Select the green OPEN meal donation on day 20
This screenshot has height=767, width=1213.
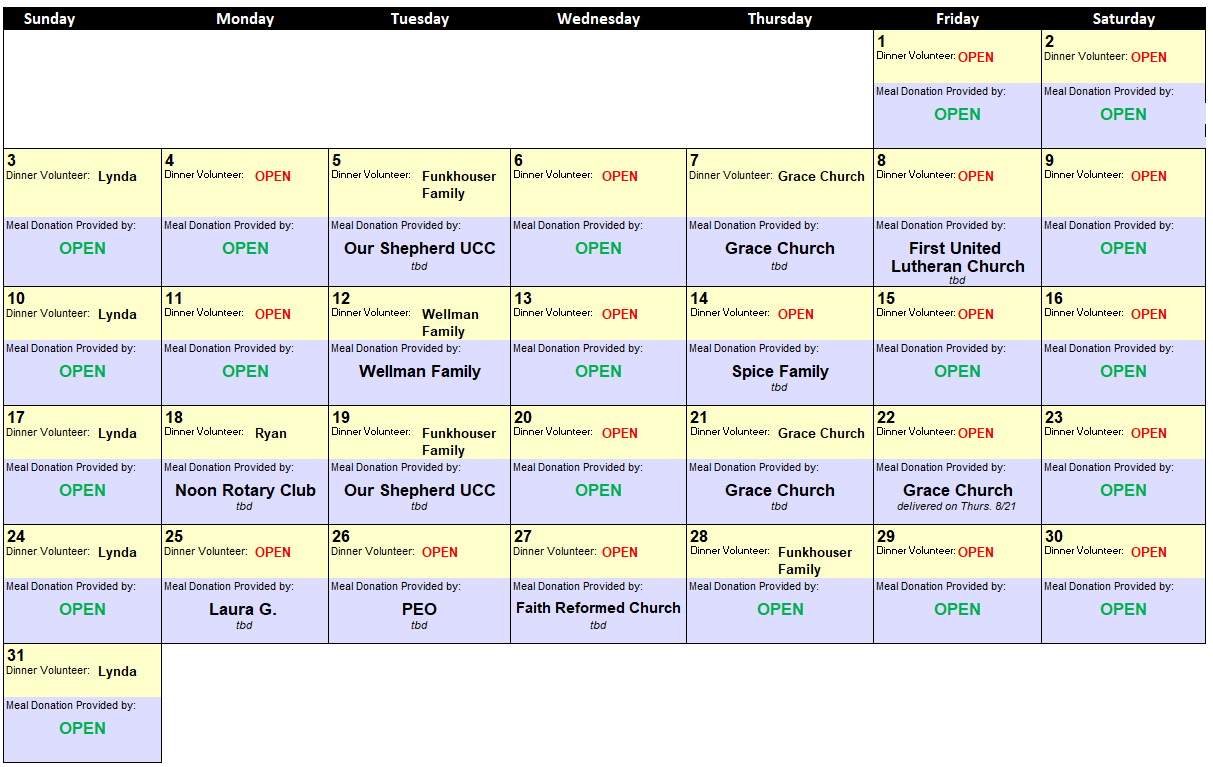point(598,490)
